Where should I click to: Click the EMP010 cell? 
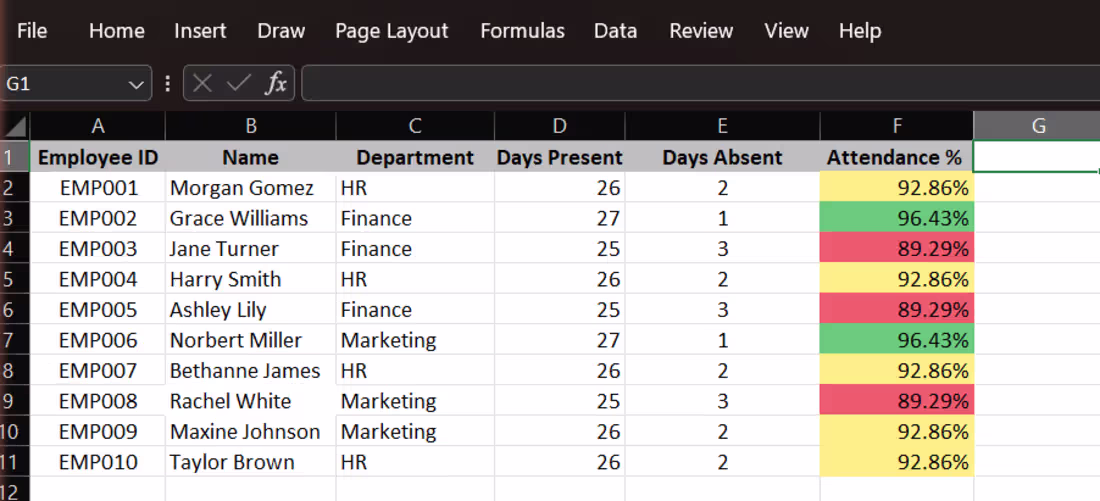[98, 462]
